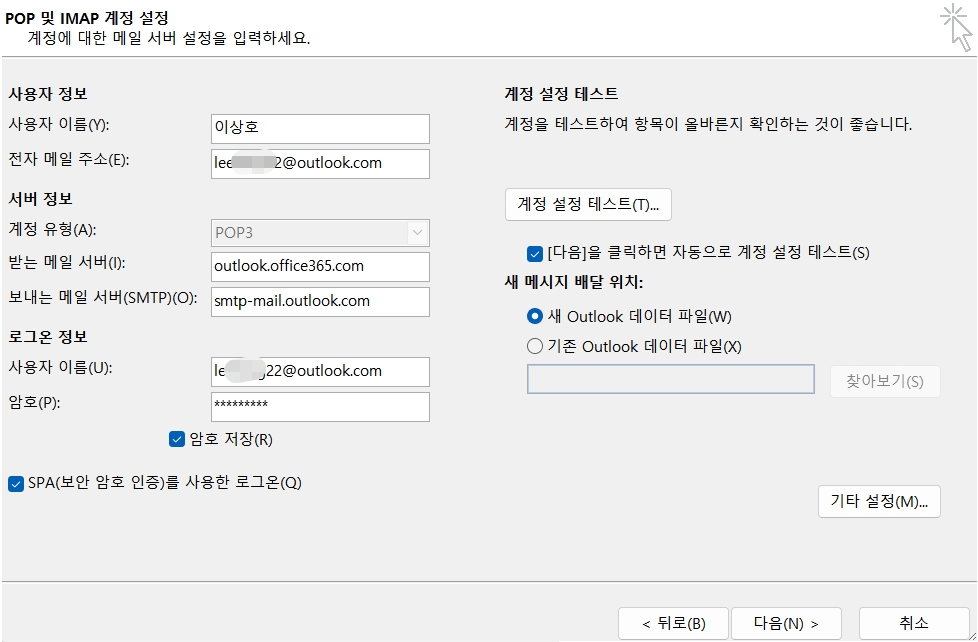Click the 사용자 이름(Y) label

[x=59, y=125]
